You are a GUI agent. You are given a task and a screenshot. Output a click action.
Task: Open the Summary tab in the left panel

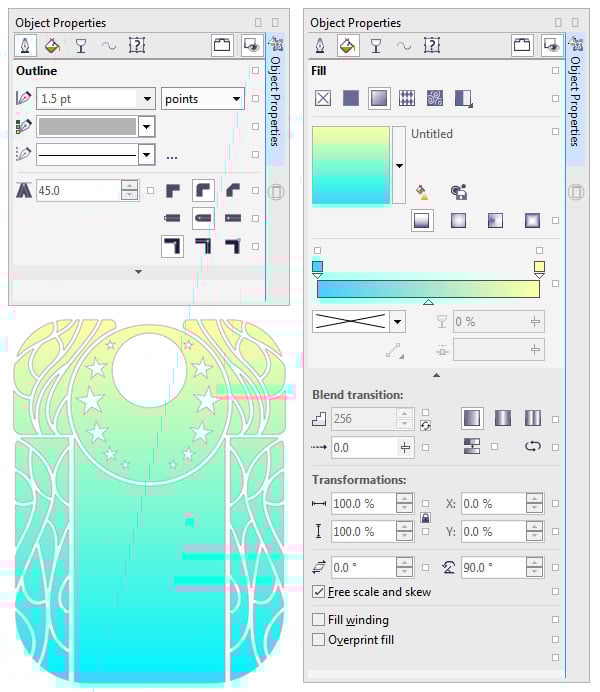tap(137, 45)
